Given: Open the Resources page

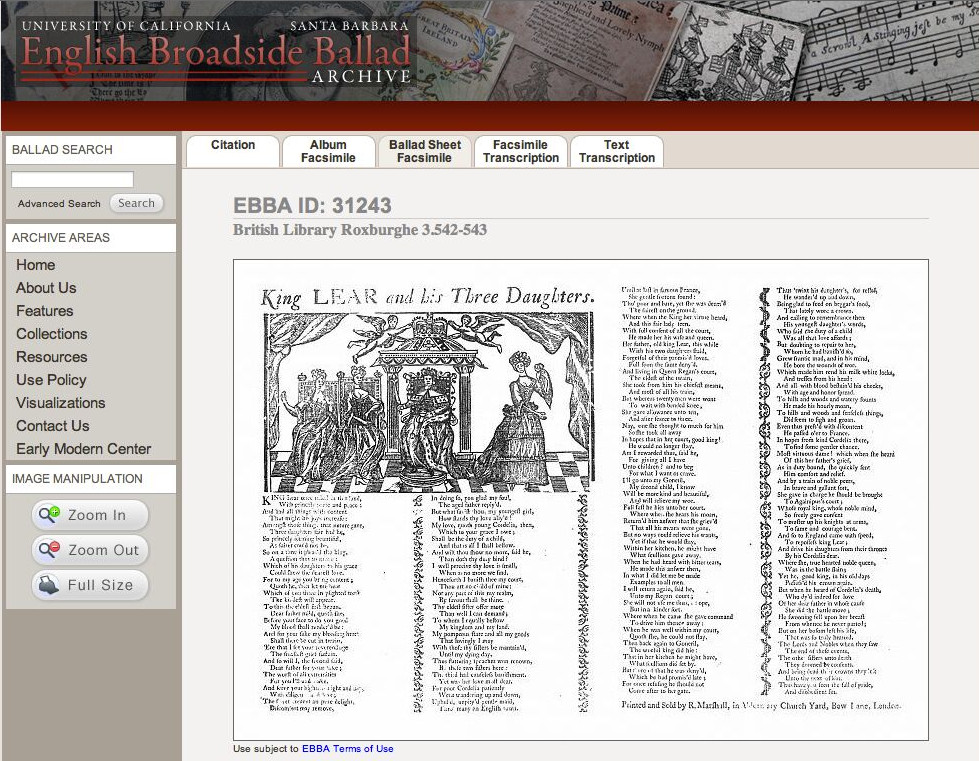Looking at the screenshot, I should point(52,357).
